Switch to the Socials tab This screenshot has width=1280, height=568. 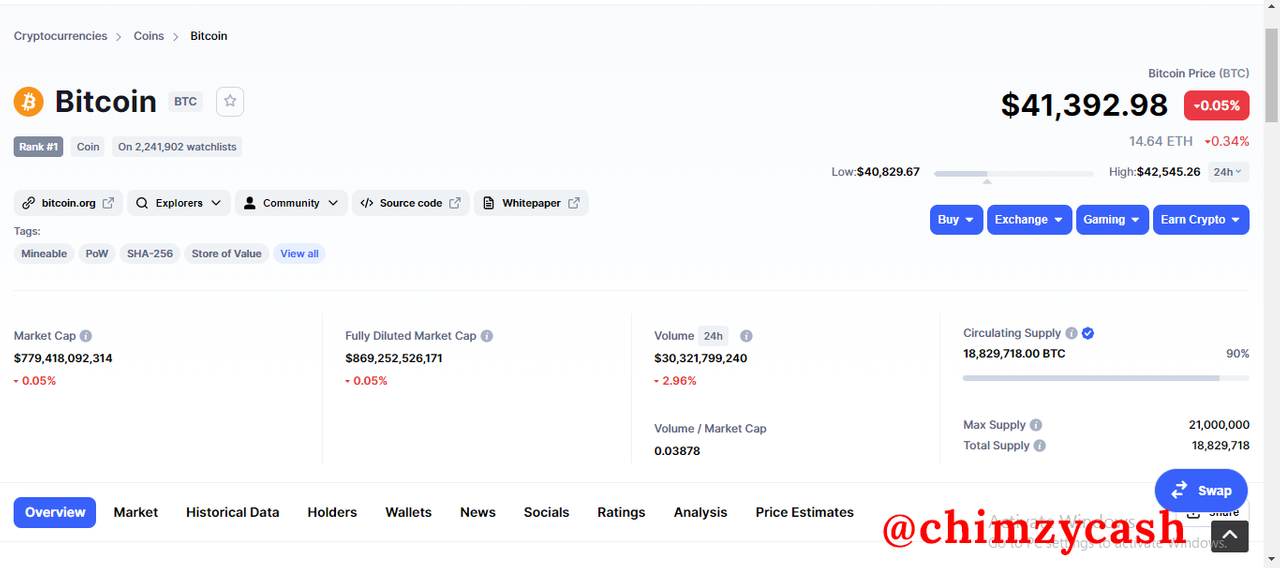[547, 513]
